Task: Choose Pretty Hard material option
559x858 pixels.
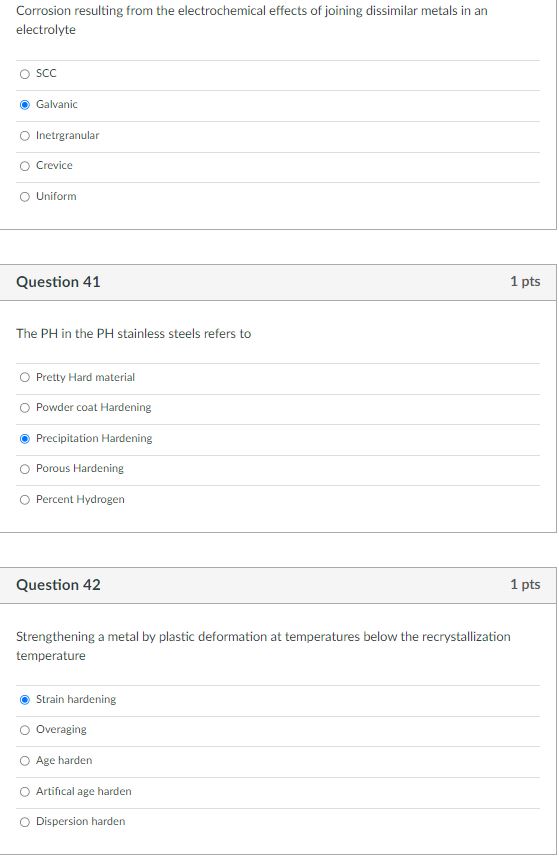Action: point(25,378)
